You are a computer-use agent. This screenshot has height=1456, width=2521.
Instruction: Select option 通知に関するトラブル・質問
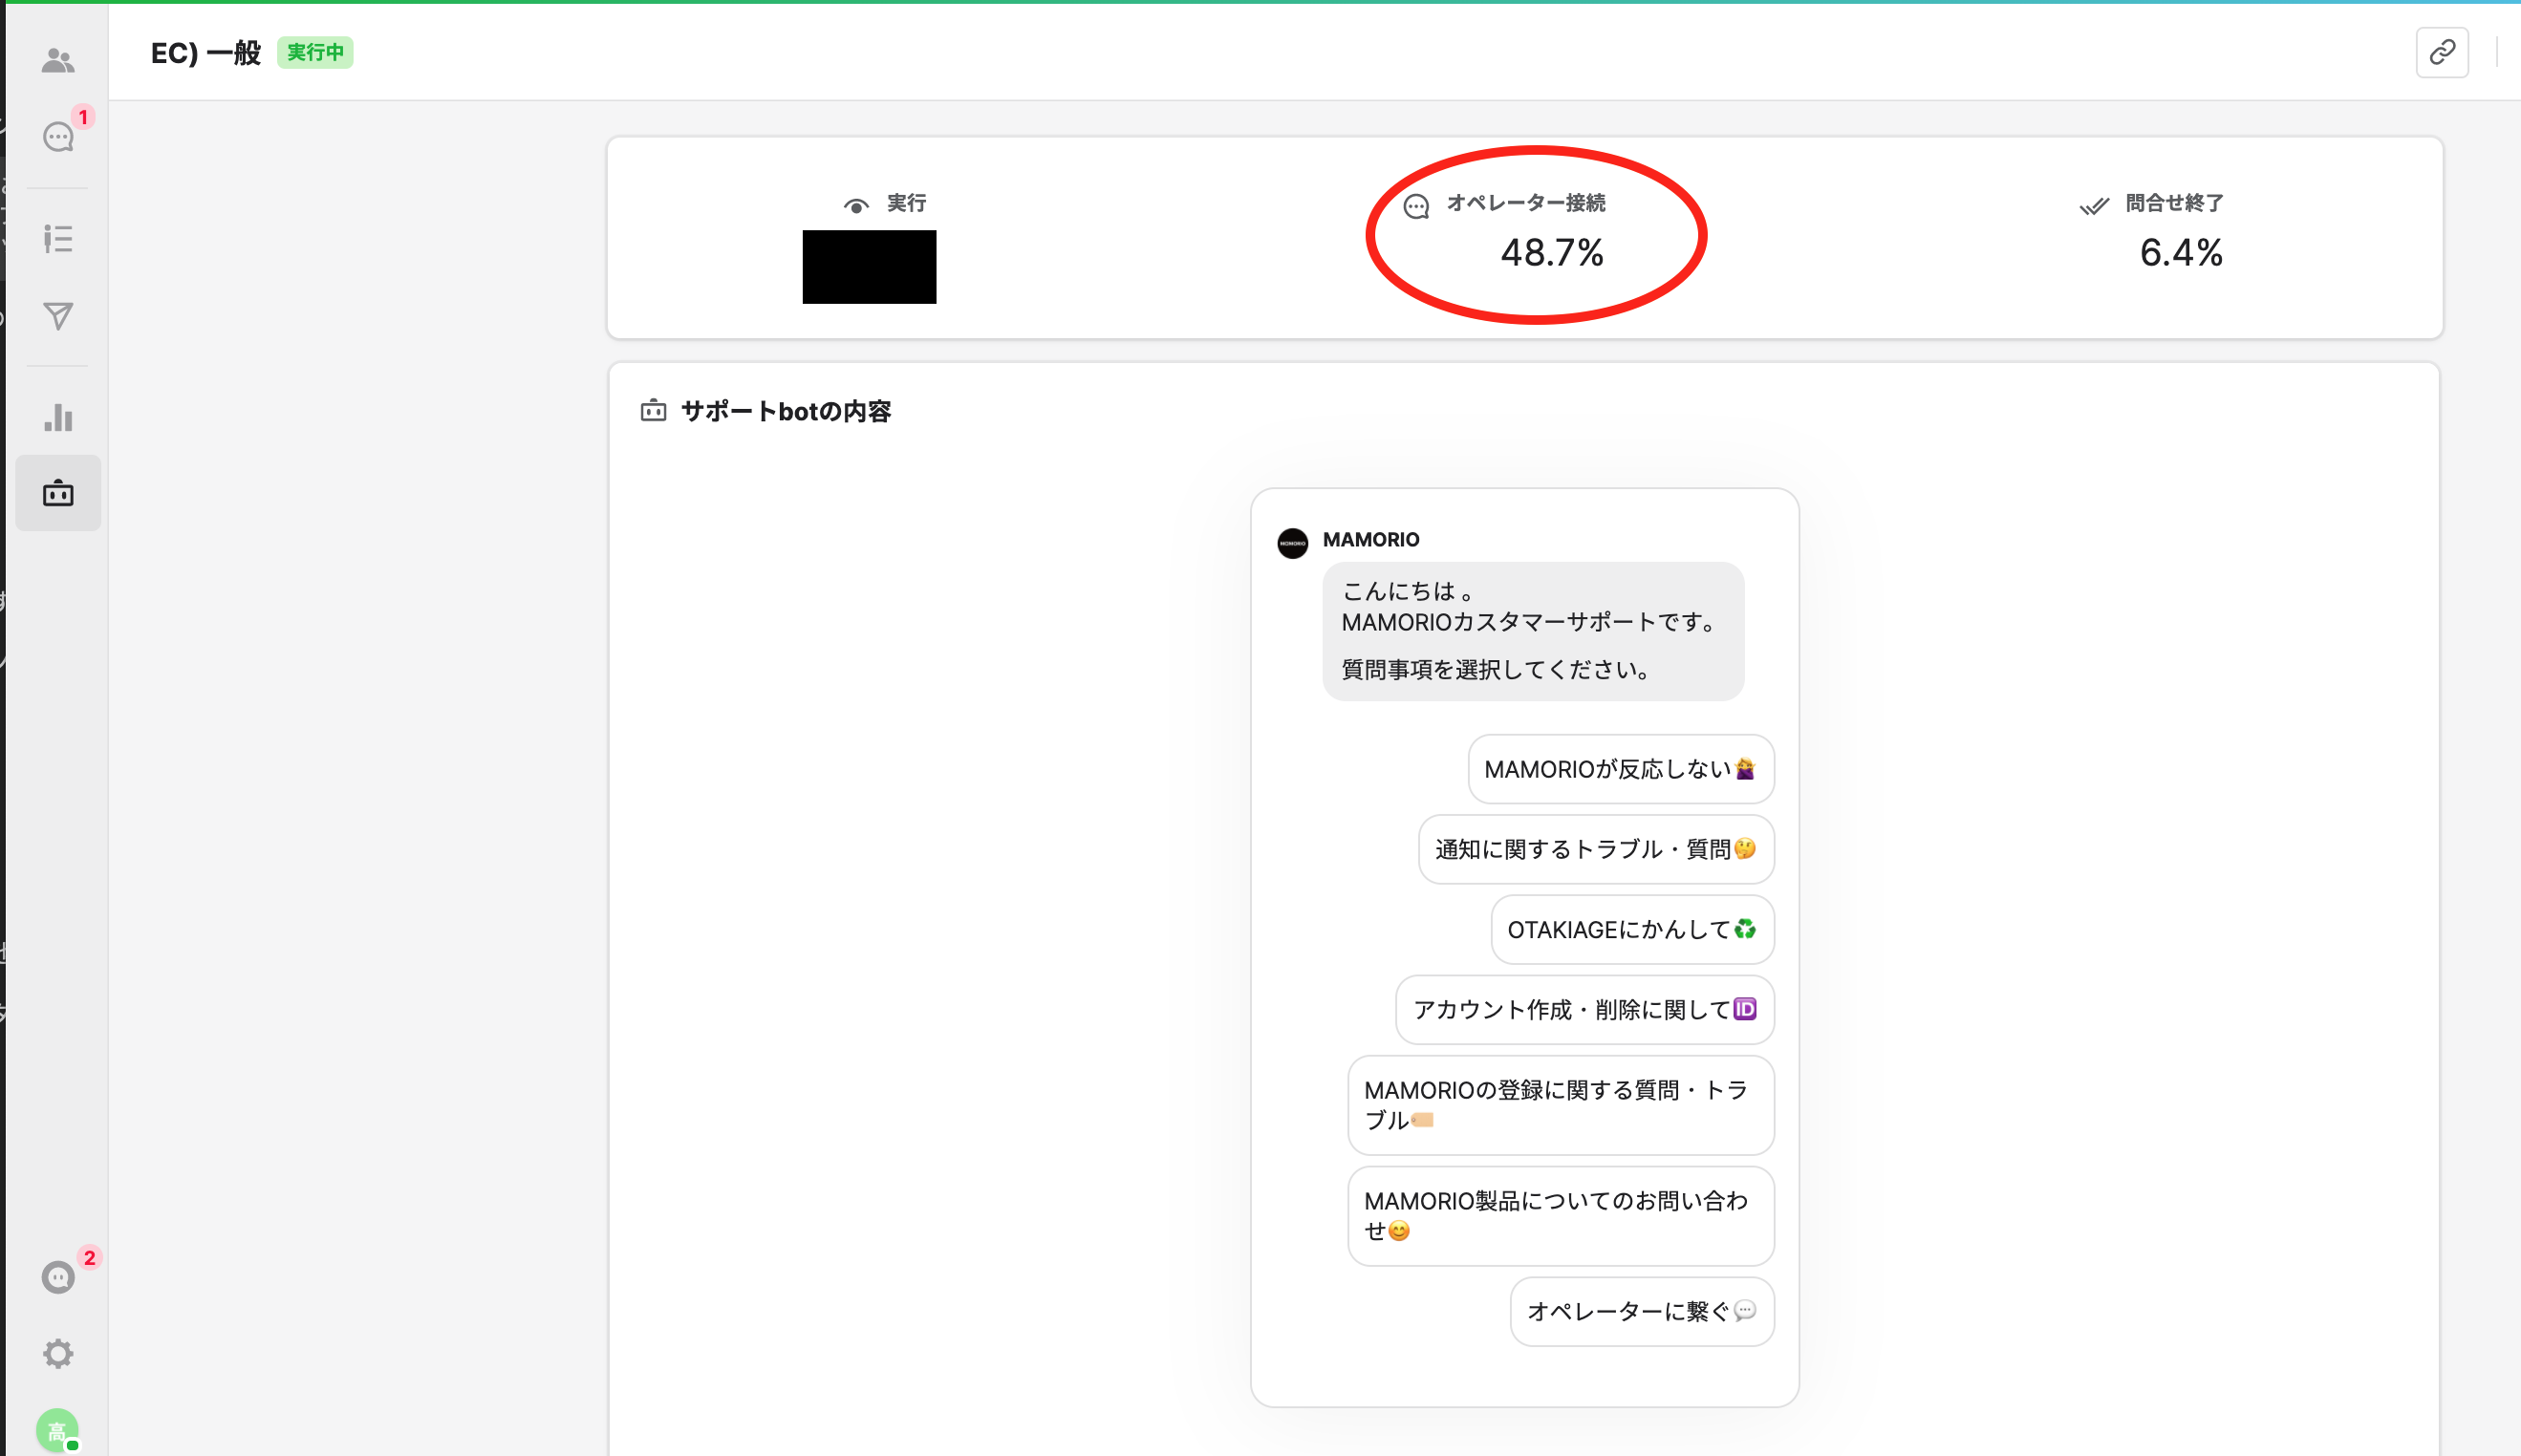[x=1596, y=849]
